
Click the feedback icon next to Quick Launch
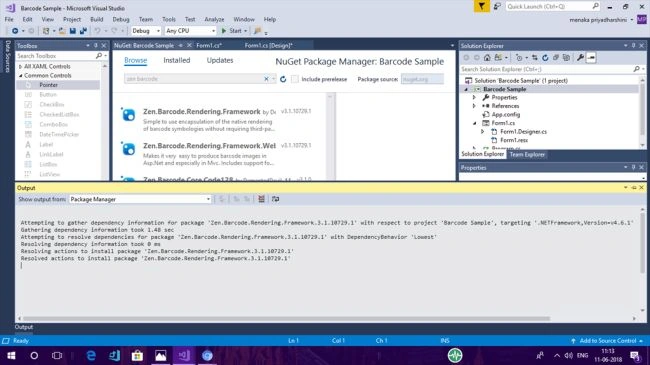pos(497,6)
